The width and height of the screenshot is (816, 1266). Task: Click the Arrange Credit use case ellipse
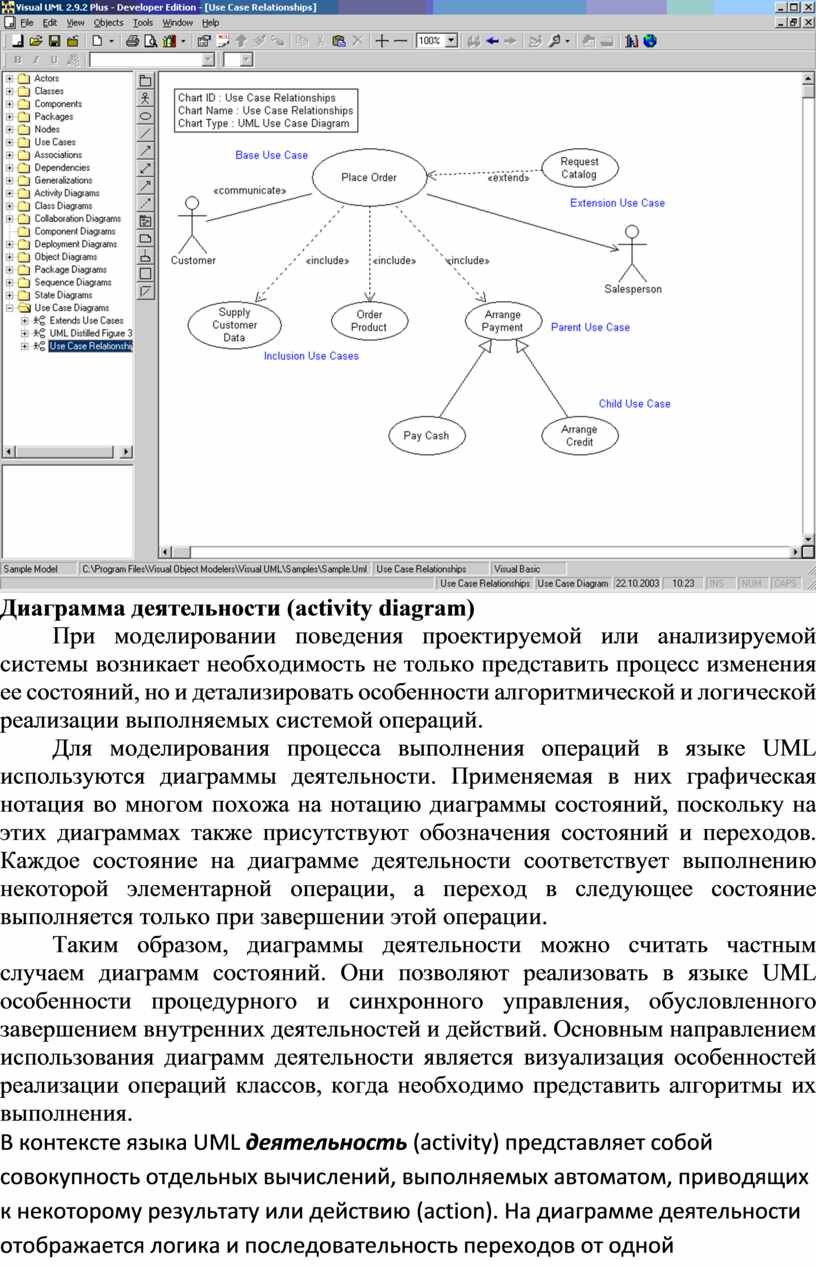click(579, 436)
